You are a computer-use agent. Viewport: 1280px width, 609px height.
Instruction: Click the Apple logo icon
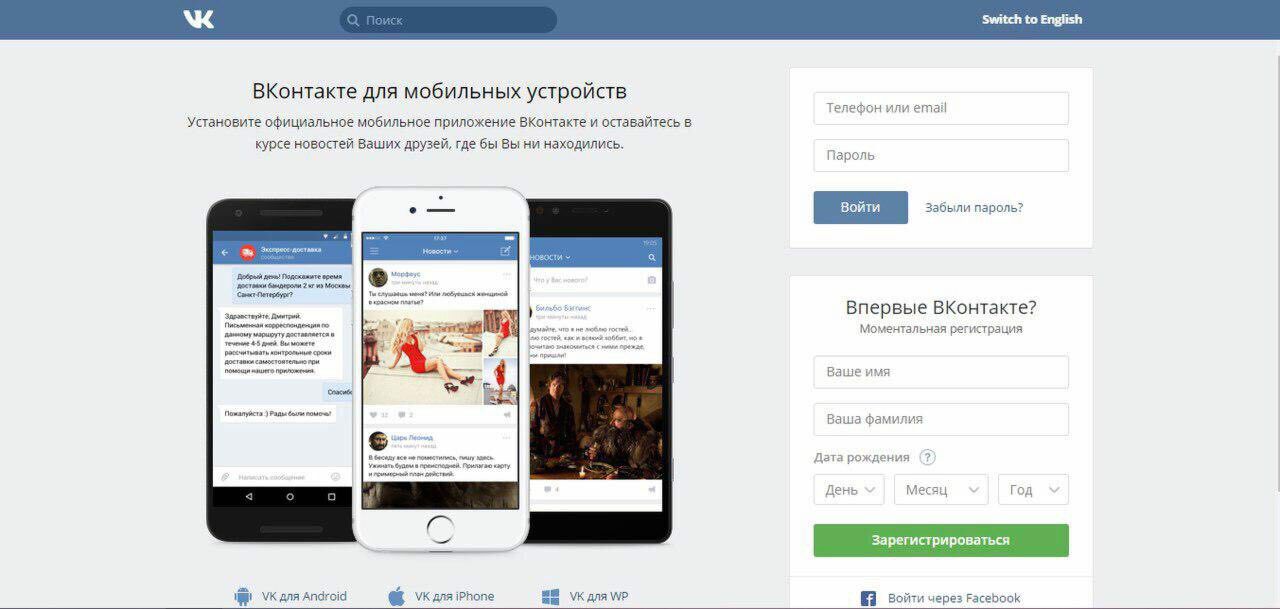pos(397,597)
